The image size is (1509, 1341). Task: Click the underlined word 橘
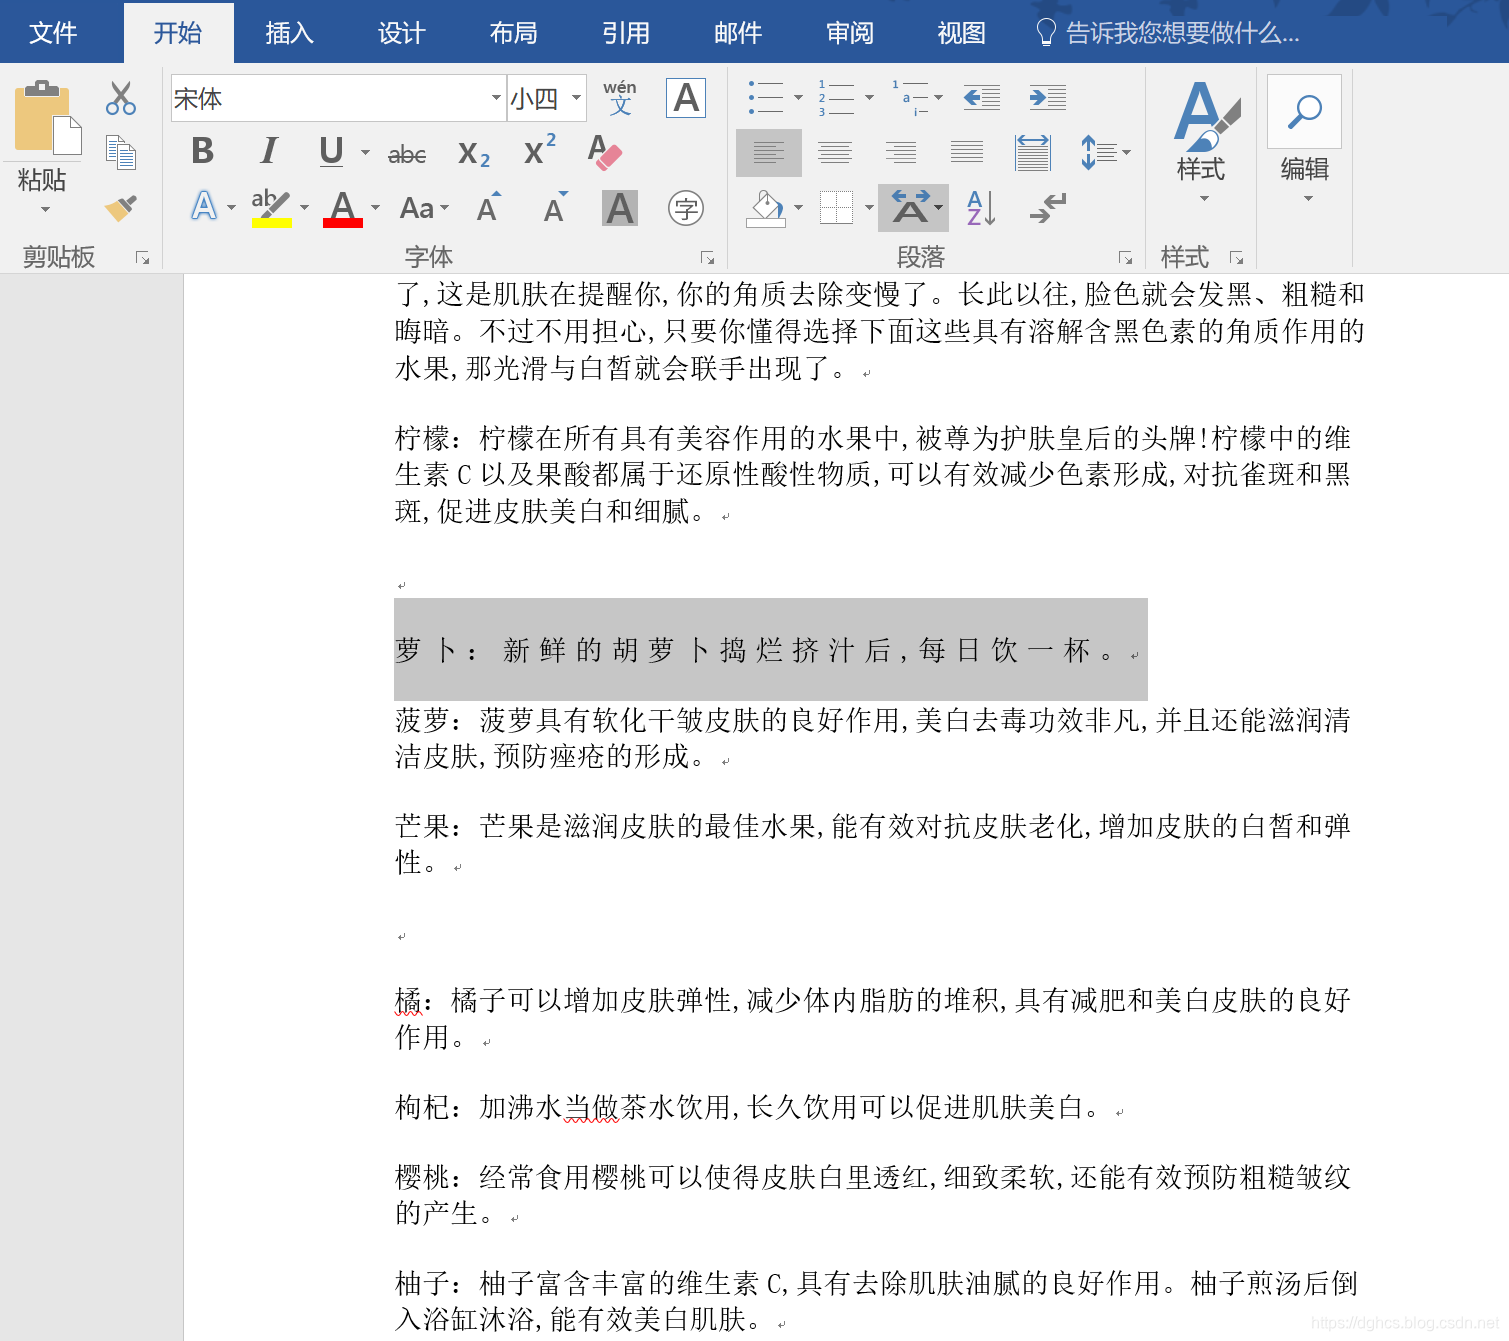408,1000
